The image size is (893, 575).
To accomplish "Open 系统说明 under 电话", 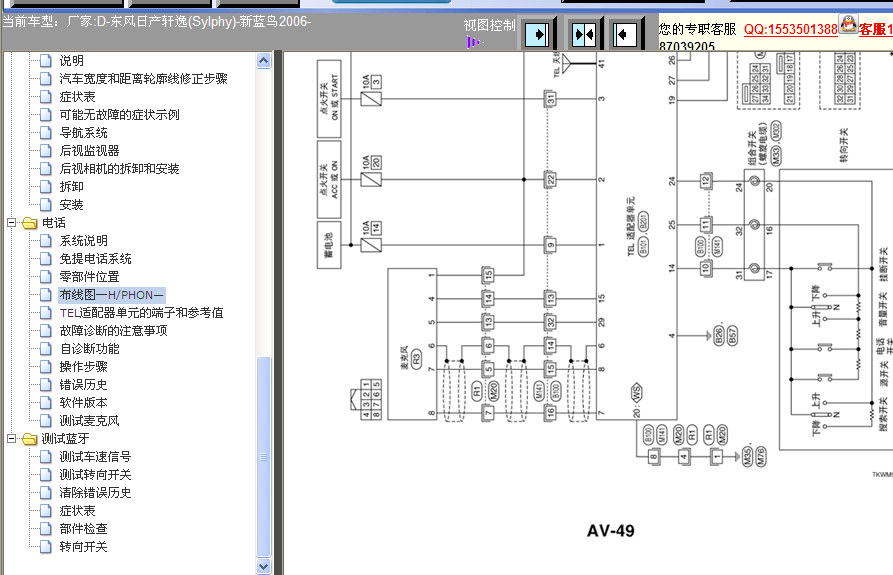I will [84, 241].
